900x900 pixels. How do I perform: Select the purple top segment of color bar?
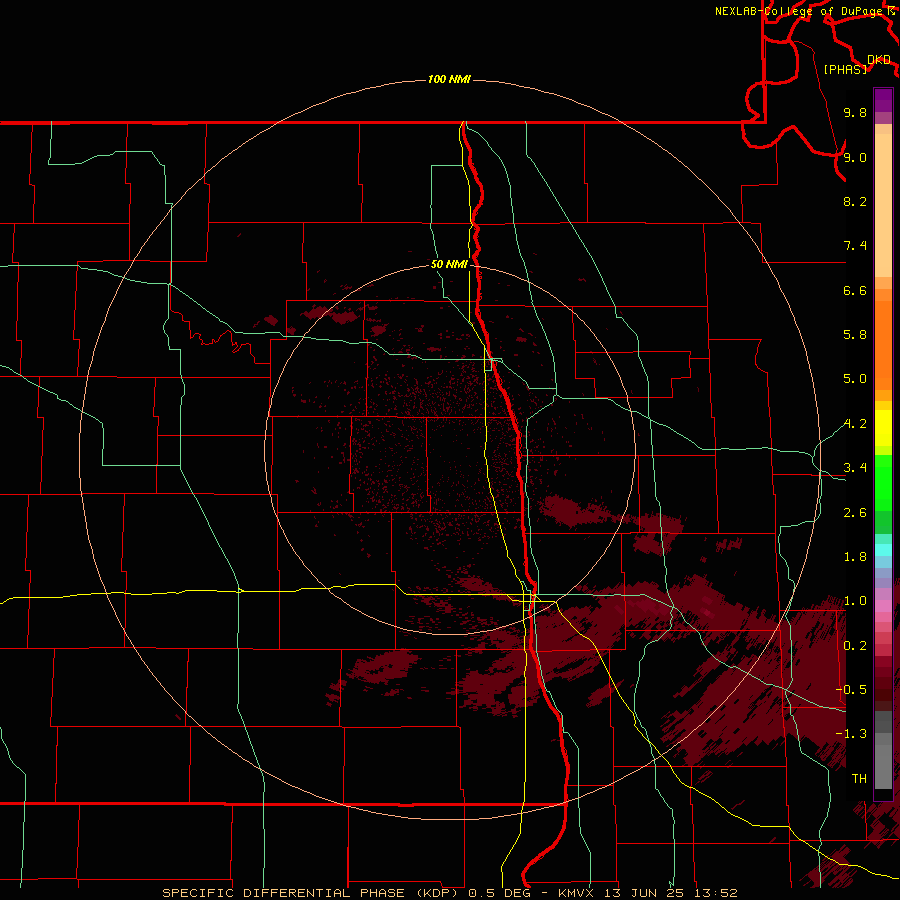(883, 100)
